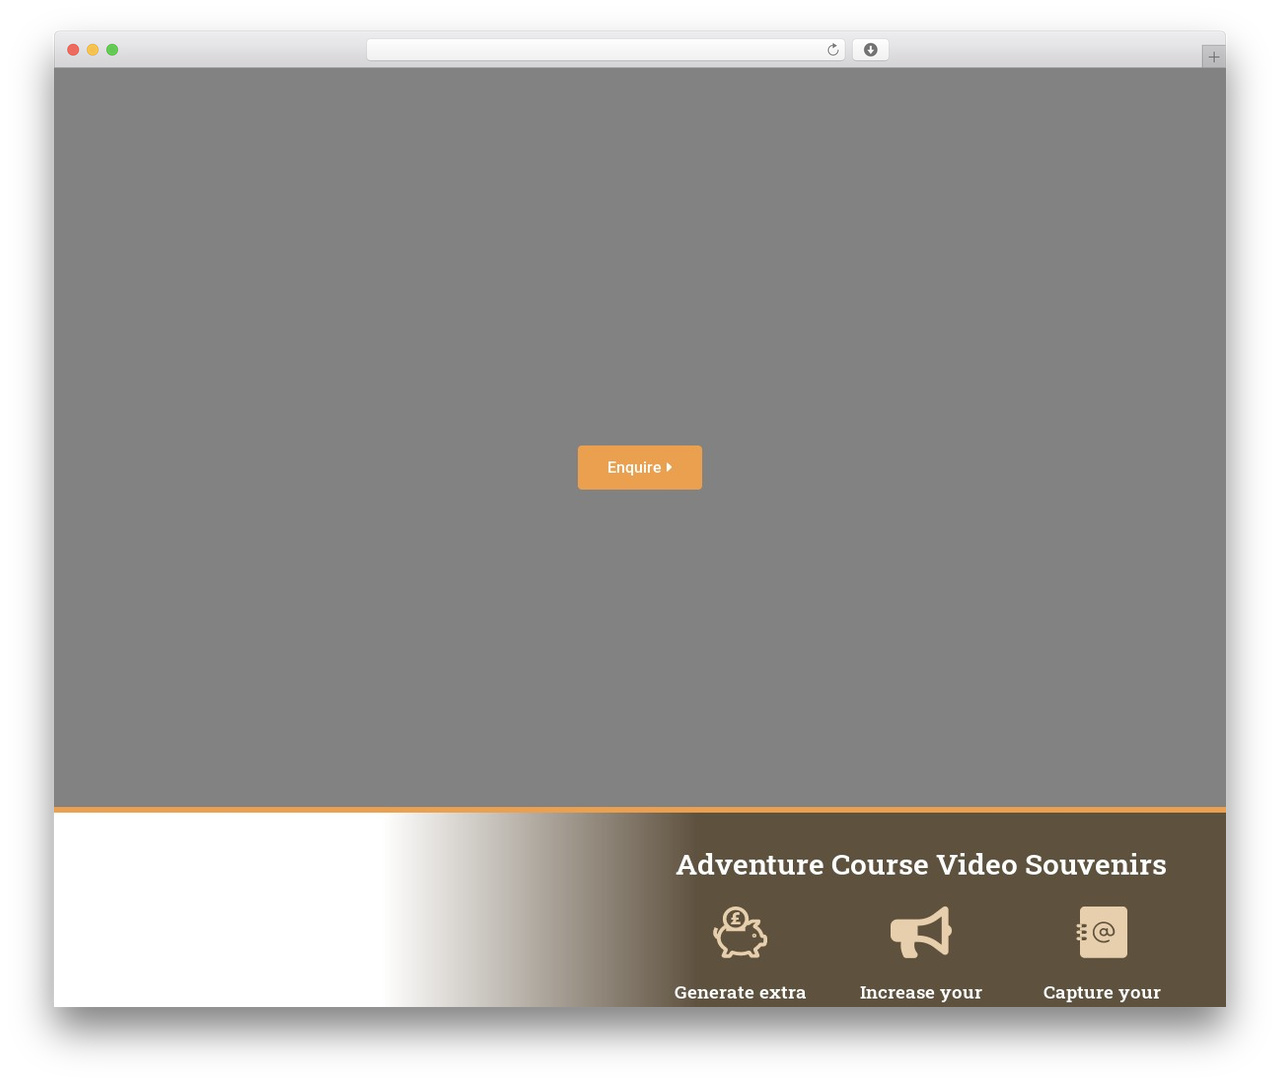Click the Increase your text
The width and height of the screenshot is (1280, 1084).
tap(921, 992)
